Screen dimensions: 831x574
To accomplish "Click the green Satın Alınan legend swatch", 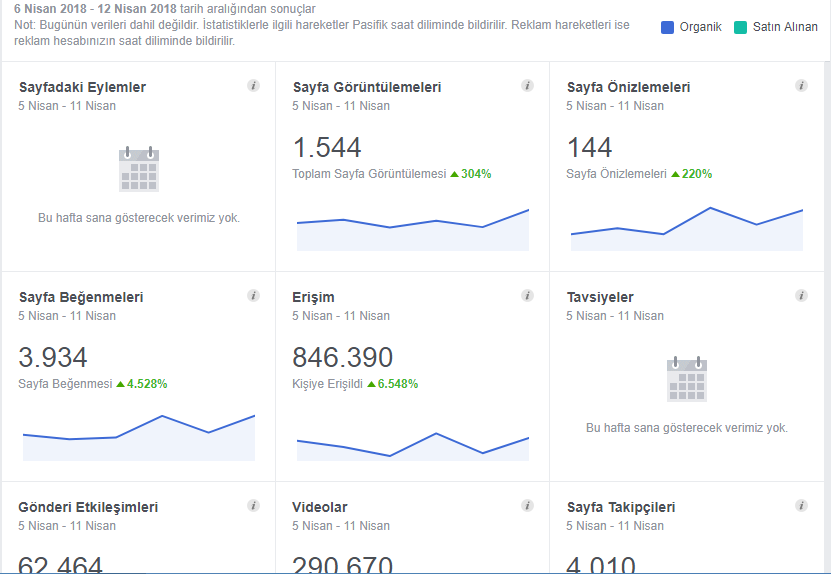I will (740, 27).
